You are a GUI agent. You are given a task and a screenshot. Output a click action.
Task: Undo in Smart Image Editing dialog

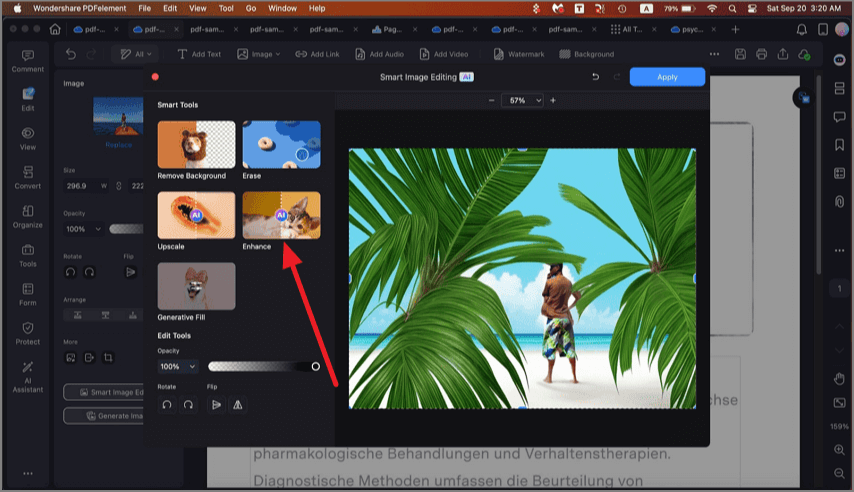[x=595, y=77]
